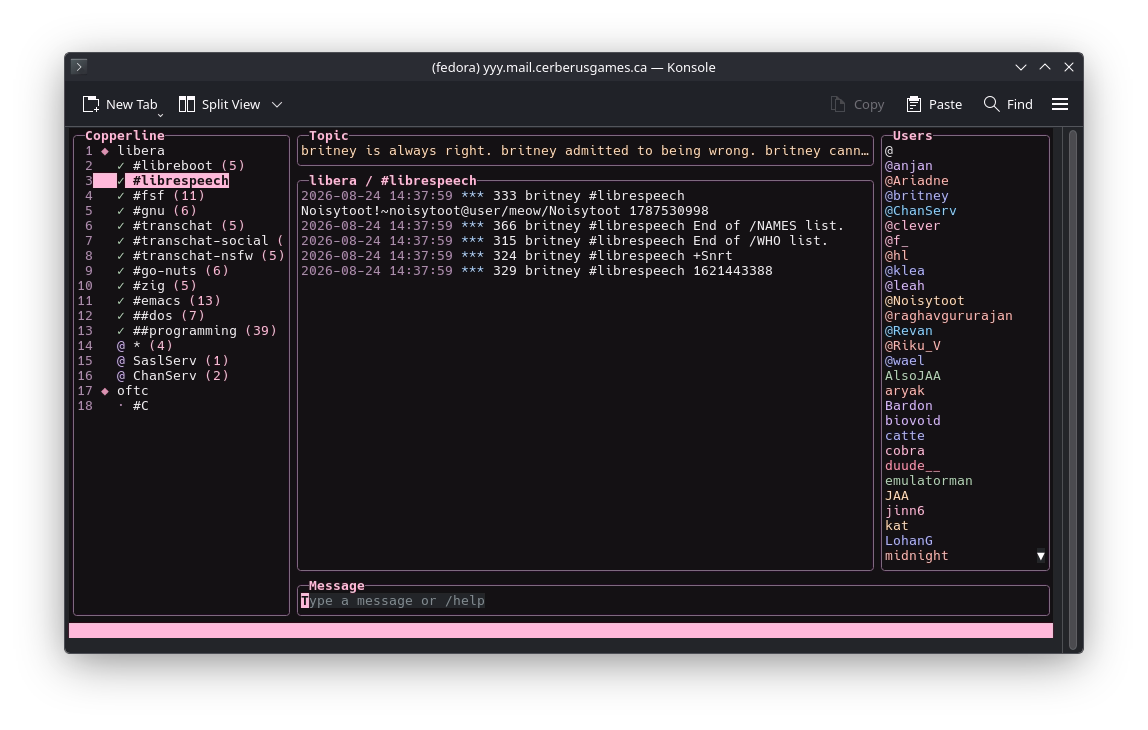Open the ##programming channel
The image size is (1148, 730).
(204, 331)
